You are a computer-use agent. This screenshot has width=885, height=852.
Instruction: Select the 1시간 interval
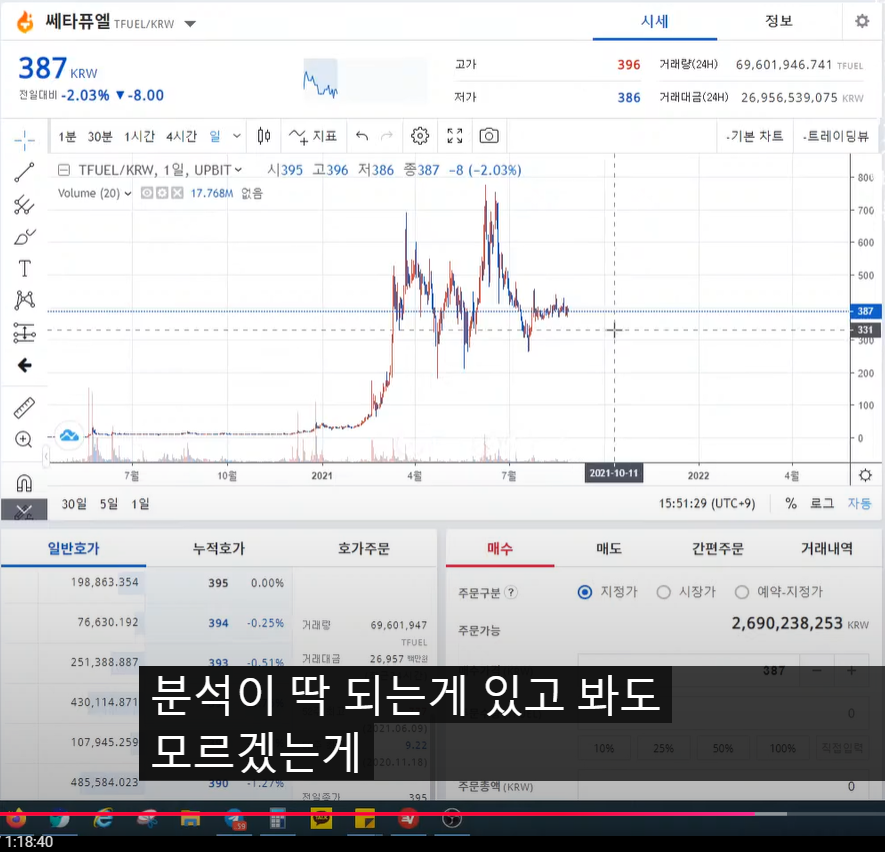point(139,137)
